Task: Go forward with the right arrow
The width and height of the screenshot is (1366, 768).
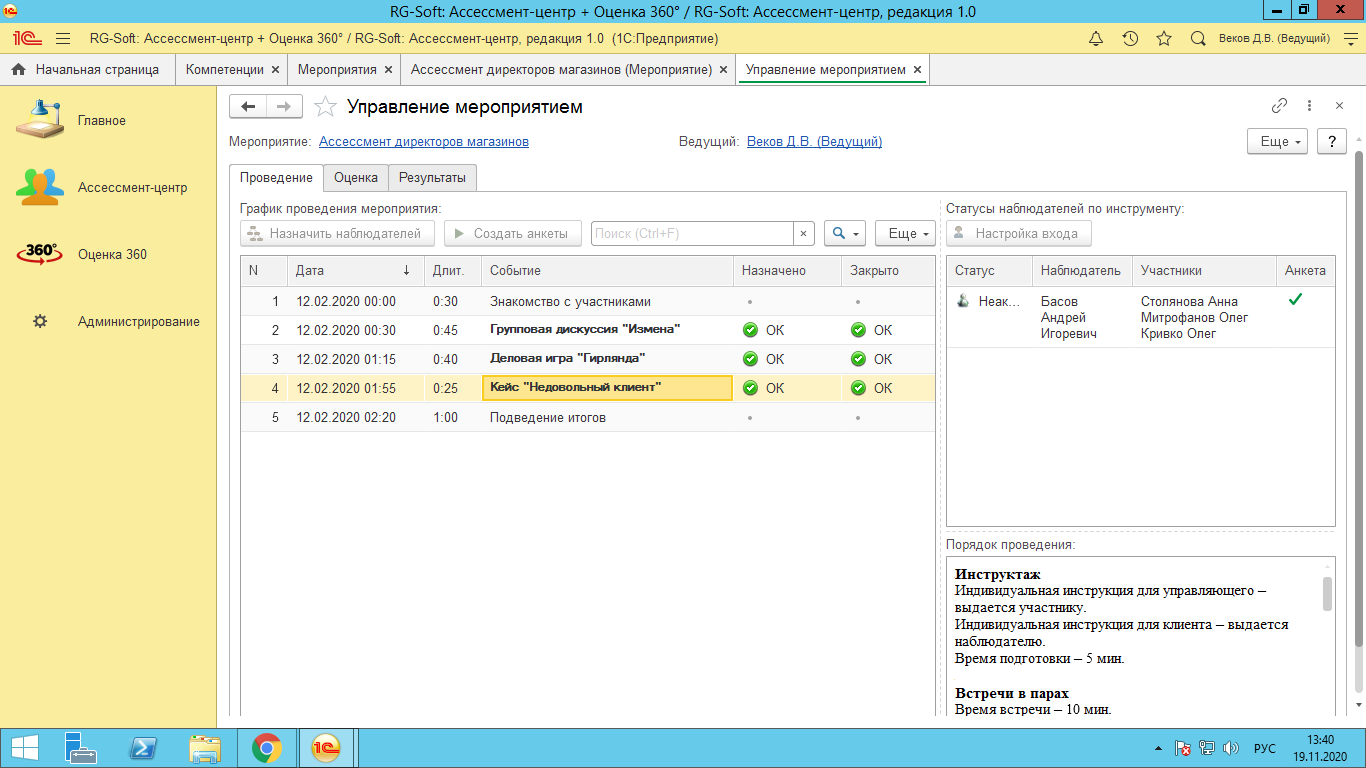Action: [284, 107]
